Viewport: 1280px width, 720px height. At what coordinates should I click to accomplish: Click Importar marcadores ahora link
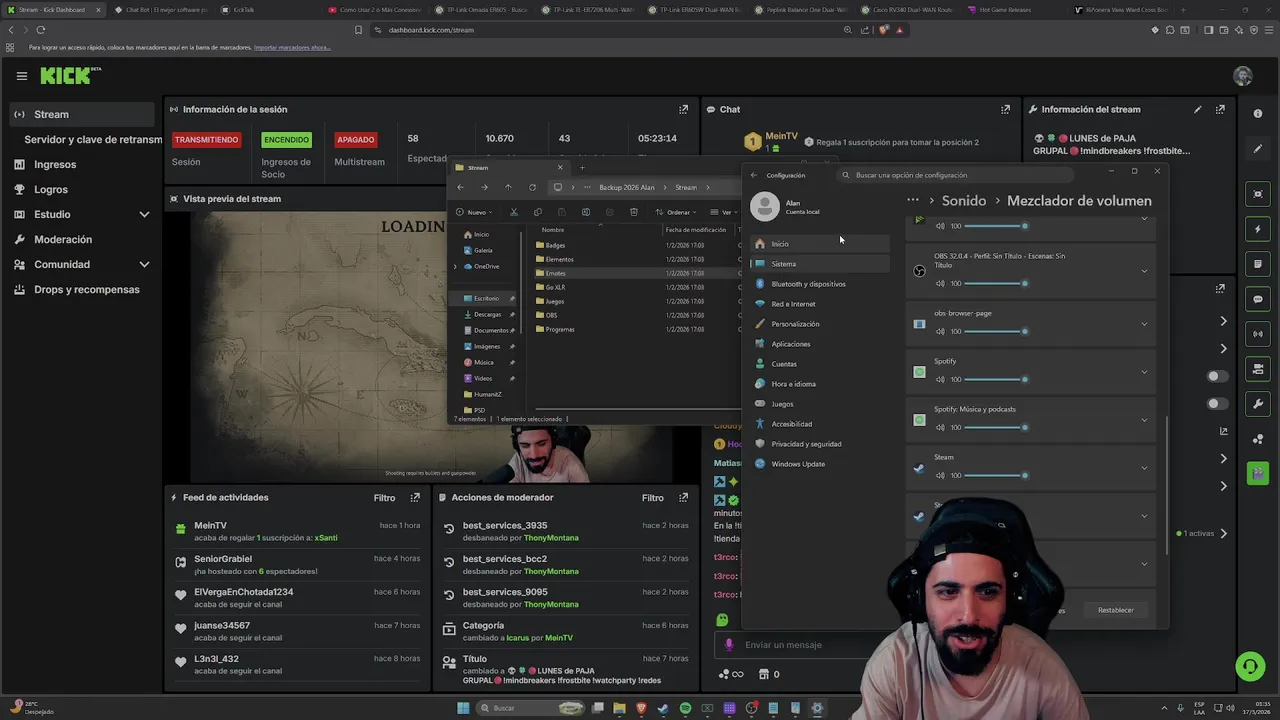(292, 47)
